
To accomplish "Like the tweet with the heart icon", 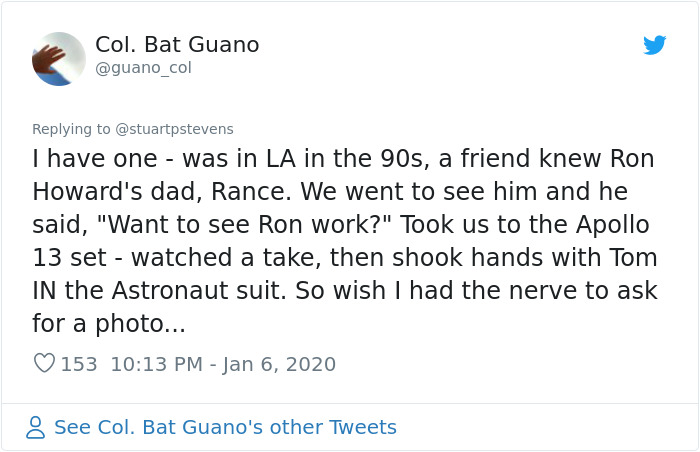I will [x=44, y=364].
